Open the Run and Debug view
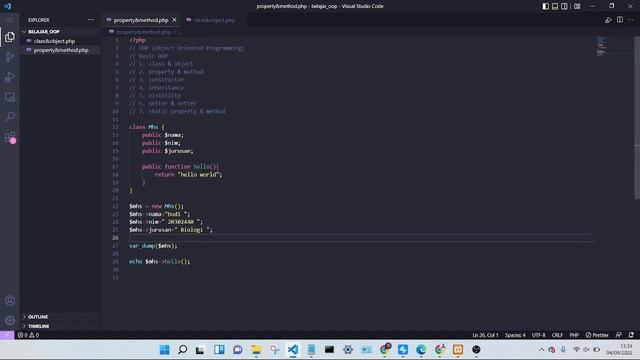640x360 pixels. point(10,77)
